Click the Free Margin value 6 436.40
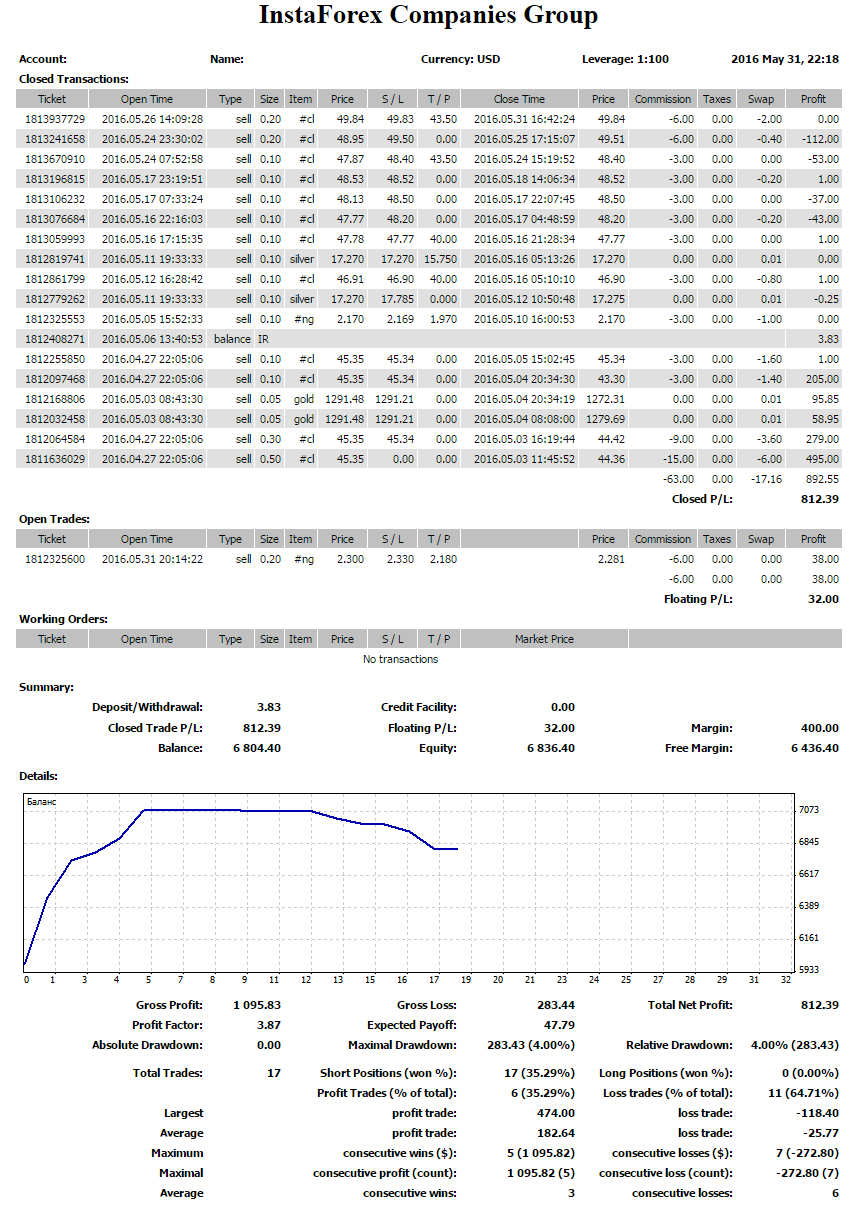Viewport: 855px width, 1212px height. [815, 747]
